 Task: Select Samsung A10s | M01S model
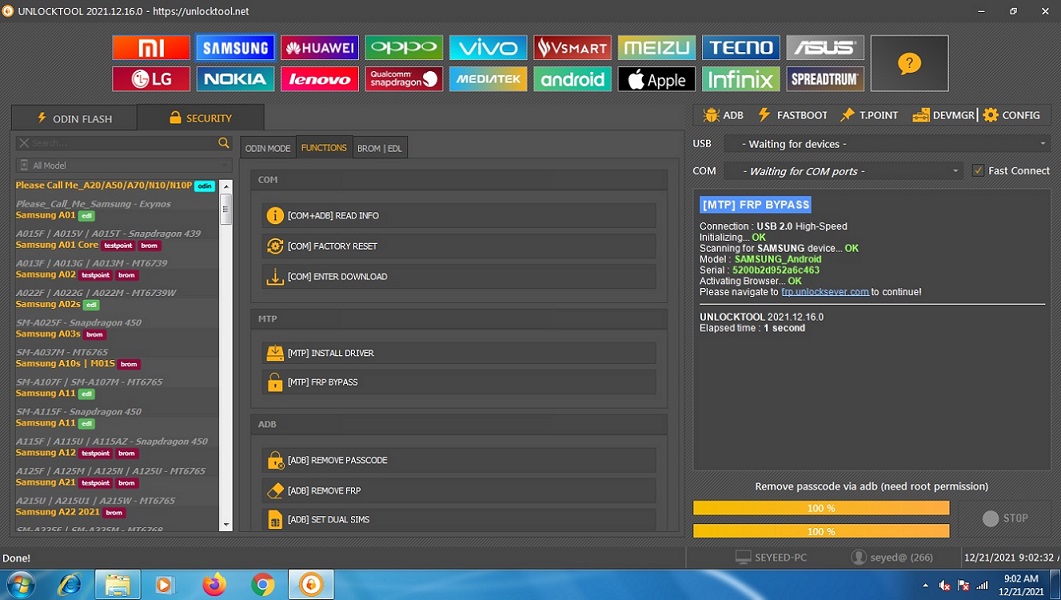pyautogui.click(x=65, y=363)
